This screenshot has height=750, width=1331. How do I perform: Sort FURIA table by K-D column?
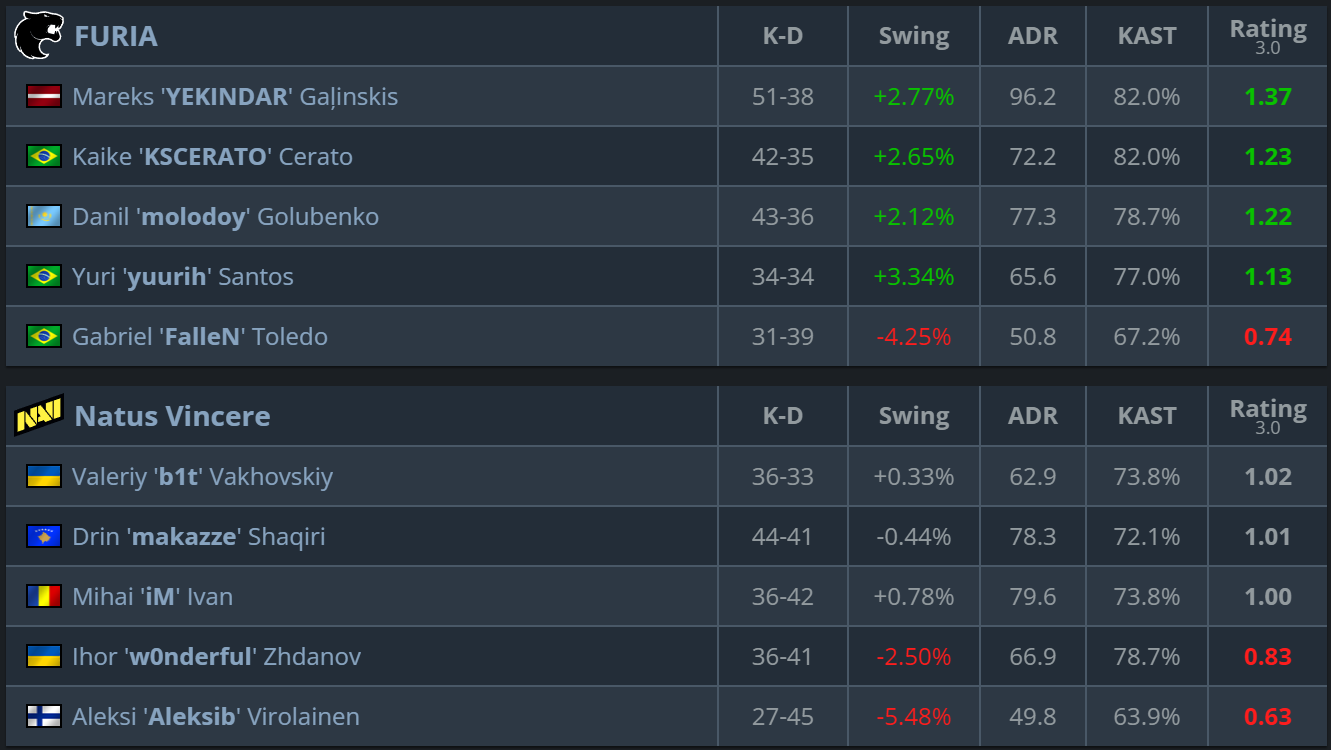click(x=782, y=36)
